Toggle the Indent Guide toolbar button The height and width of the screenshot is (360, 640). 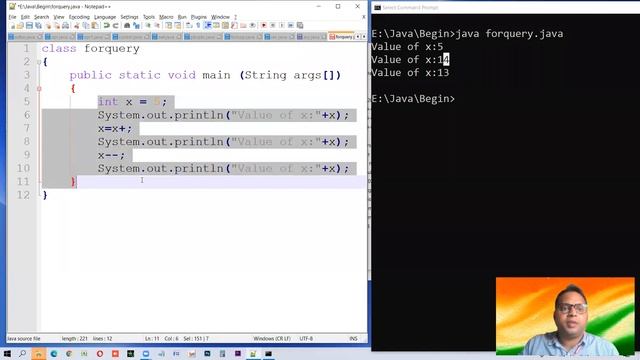click(x=207, y=25)
